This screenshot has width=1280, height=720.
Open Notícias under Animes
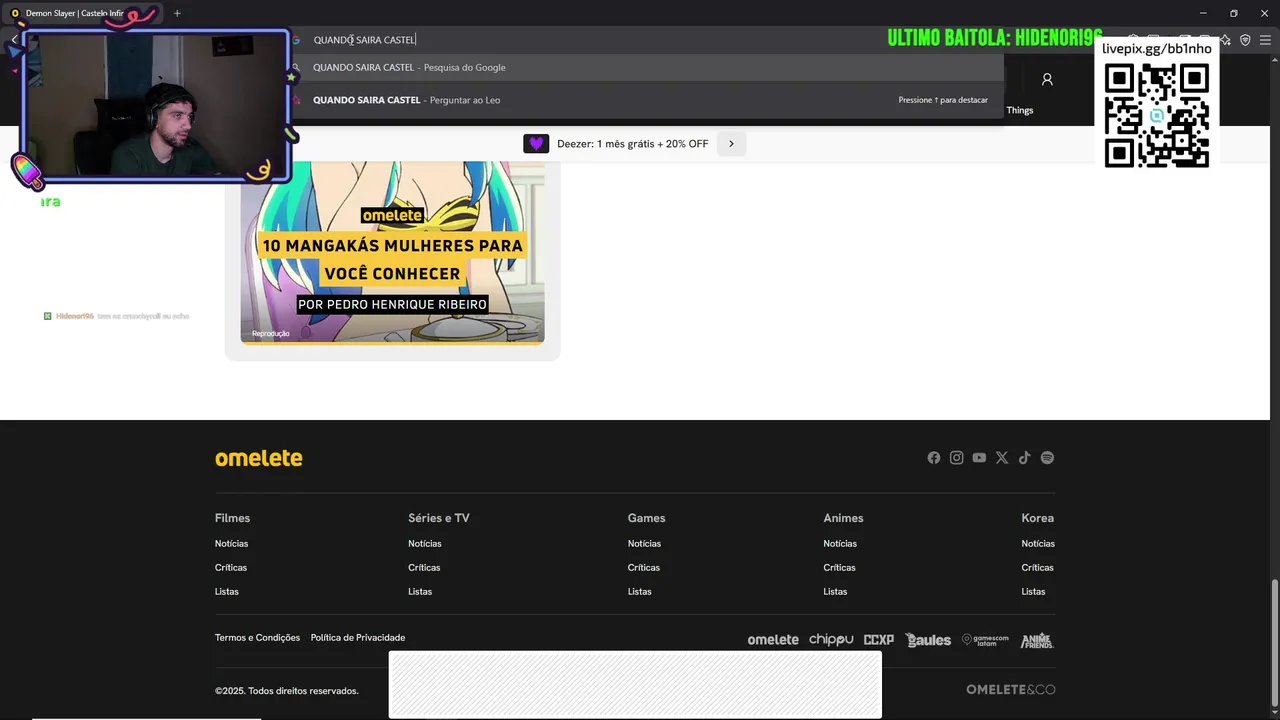click(840, 544)
